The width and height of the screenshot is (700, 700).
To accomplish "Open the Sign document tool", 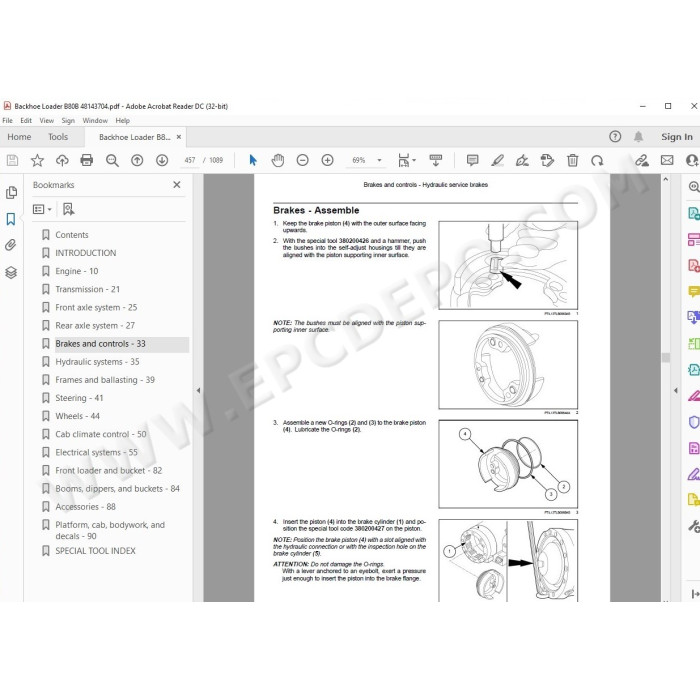I will coord(522,160).
